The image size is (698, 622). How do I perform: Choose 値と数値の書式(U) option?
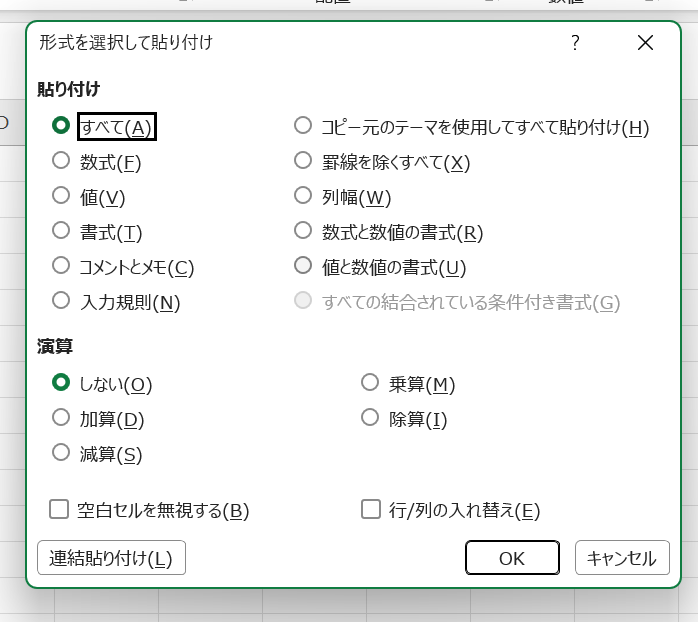tap(303, 266)
